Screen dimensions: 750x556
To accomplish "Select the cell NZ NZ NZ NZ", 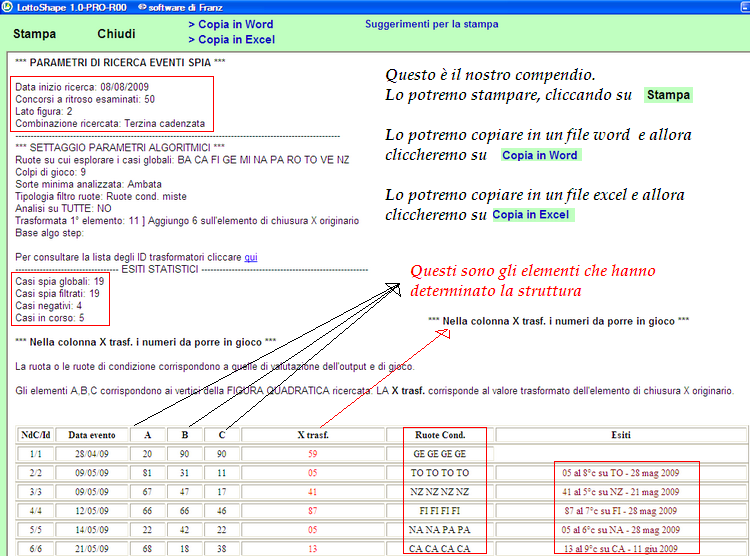I will (440, 492).
